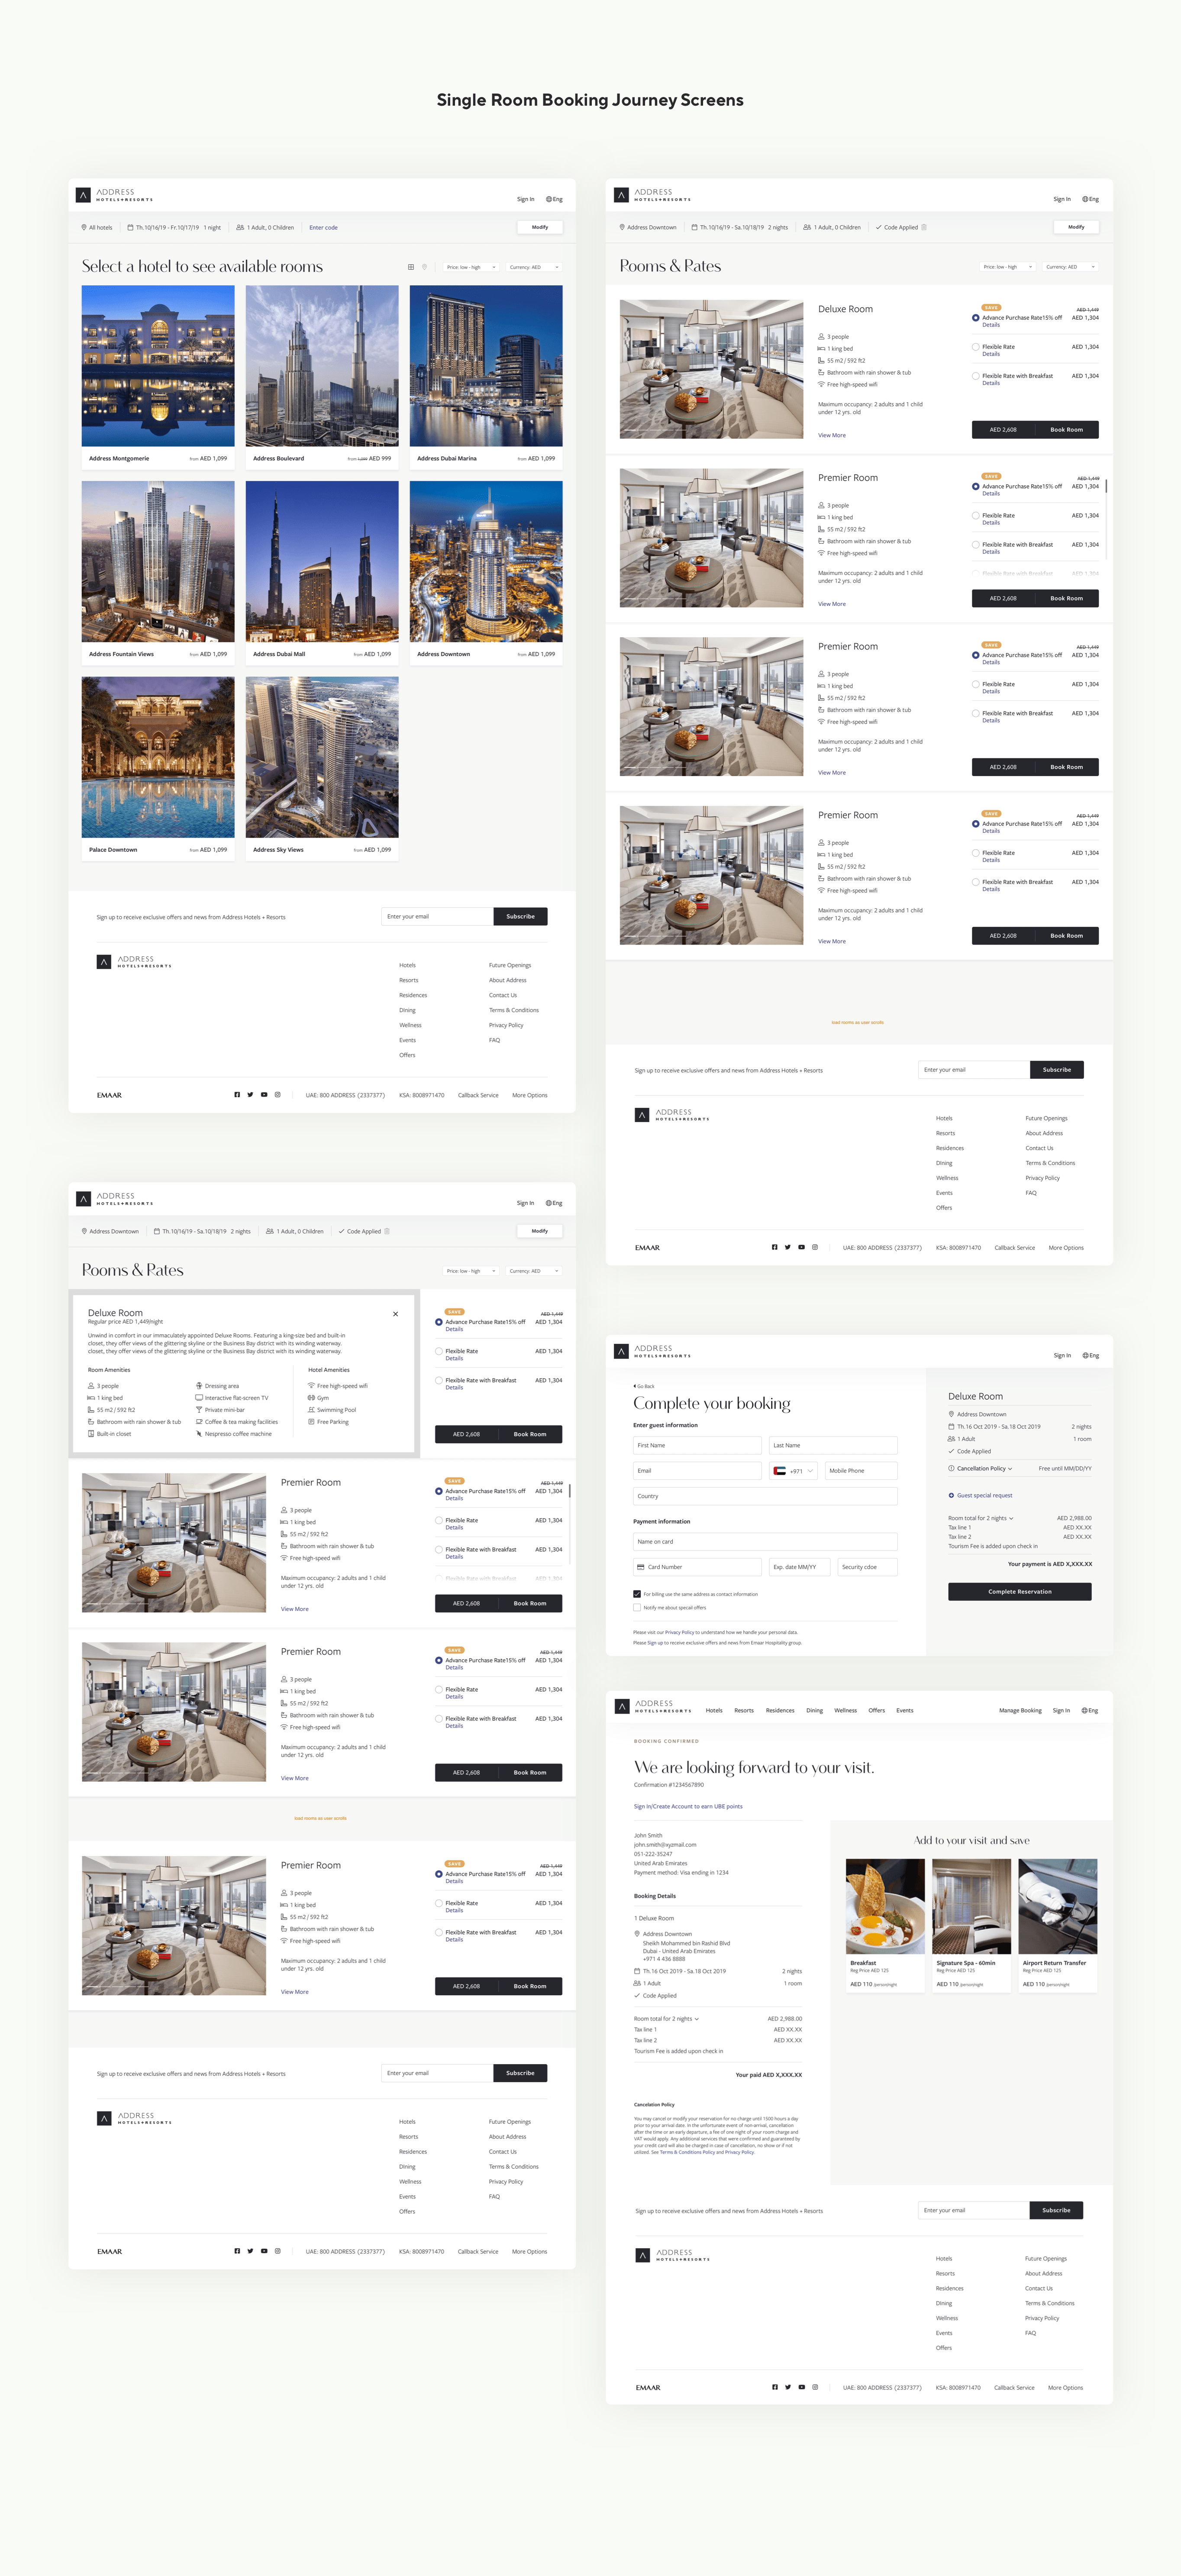1181x2576 pixels.
Task: Select Flexible Rate beside Deluxe Room details panel
Action: click(x=439, y=1351)
